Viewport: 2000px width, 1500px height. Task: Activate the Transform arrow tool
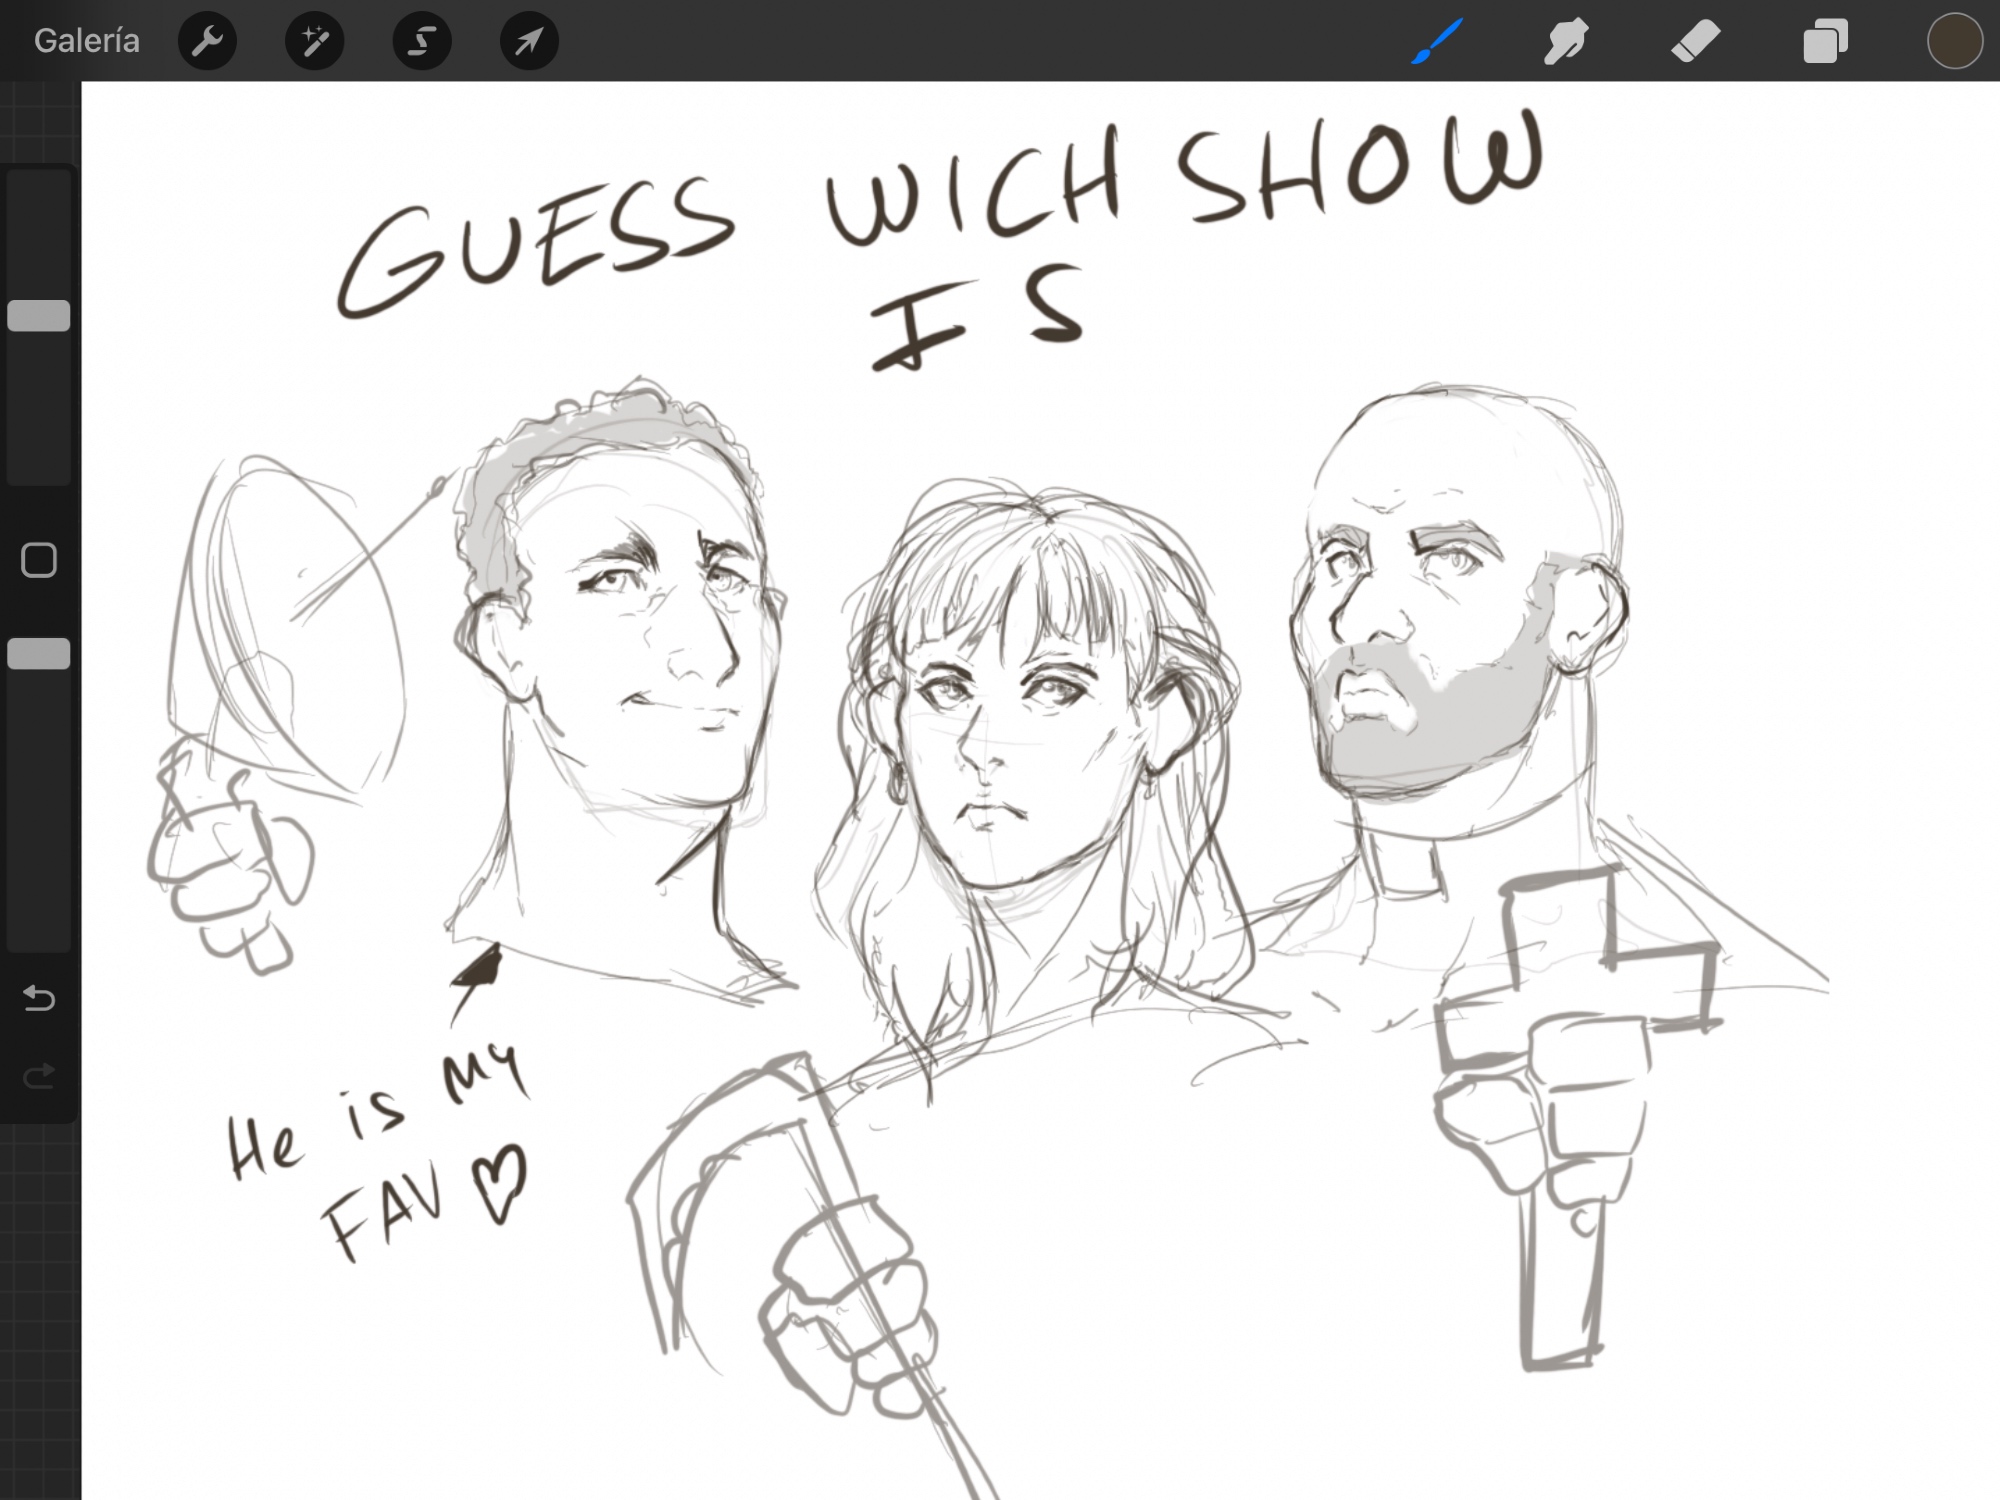click(x=528, y=41)
